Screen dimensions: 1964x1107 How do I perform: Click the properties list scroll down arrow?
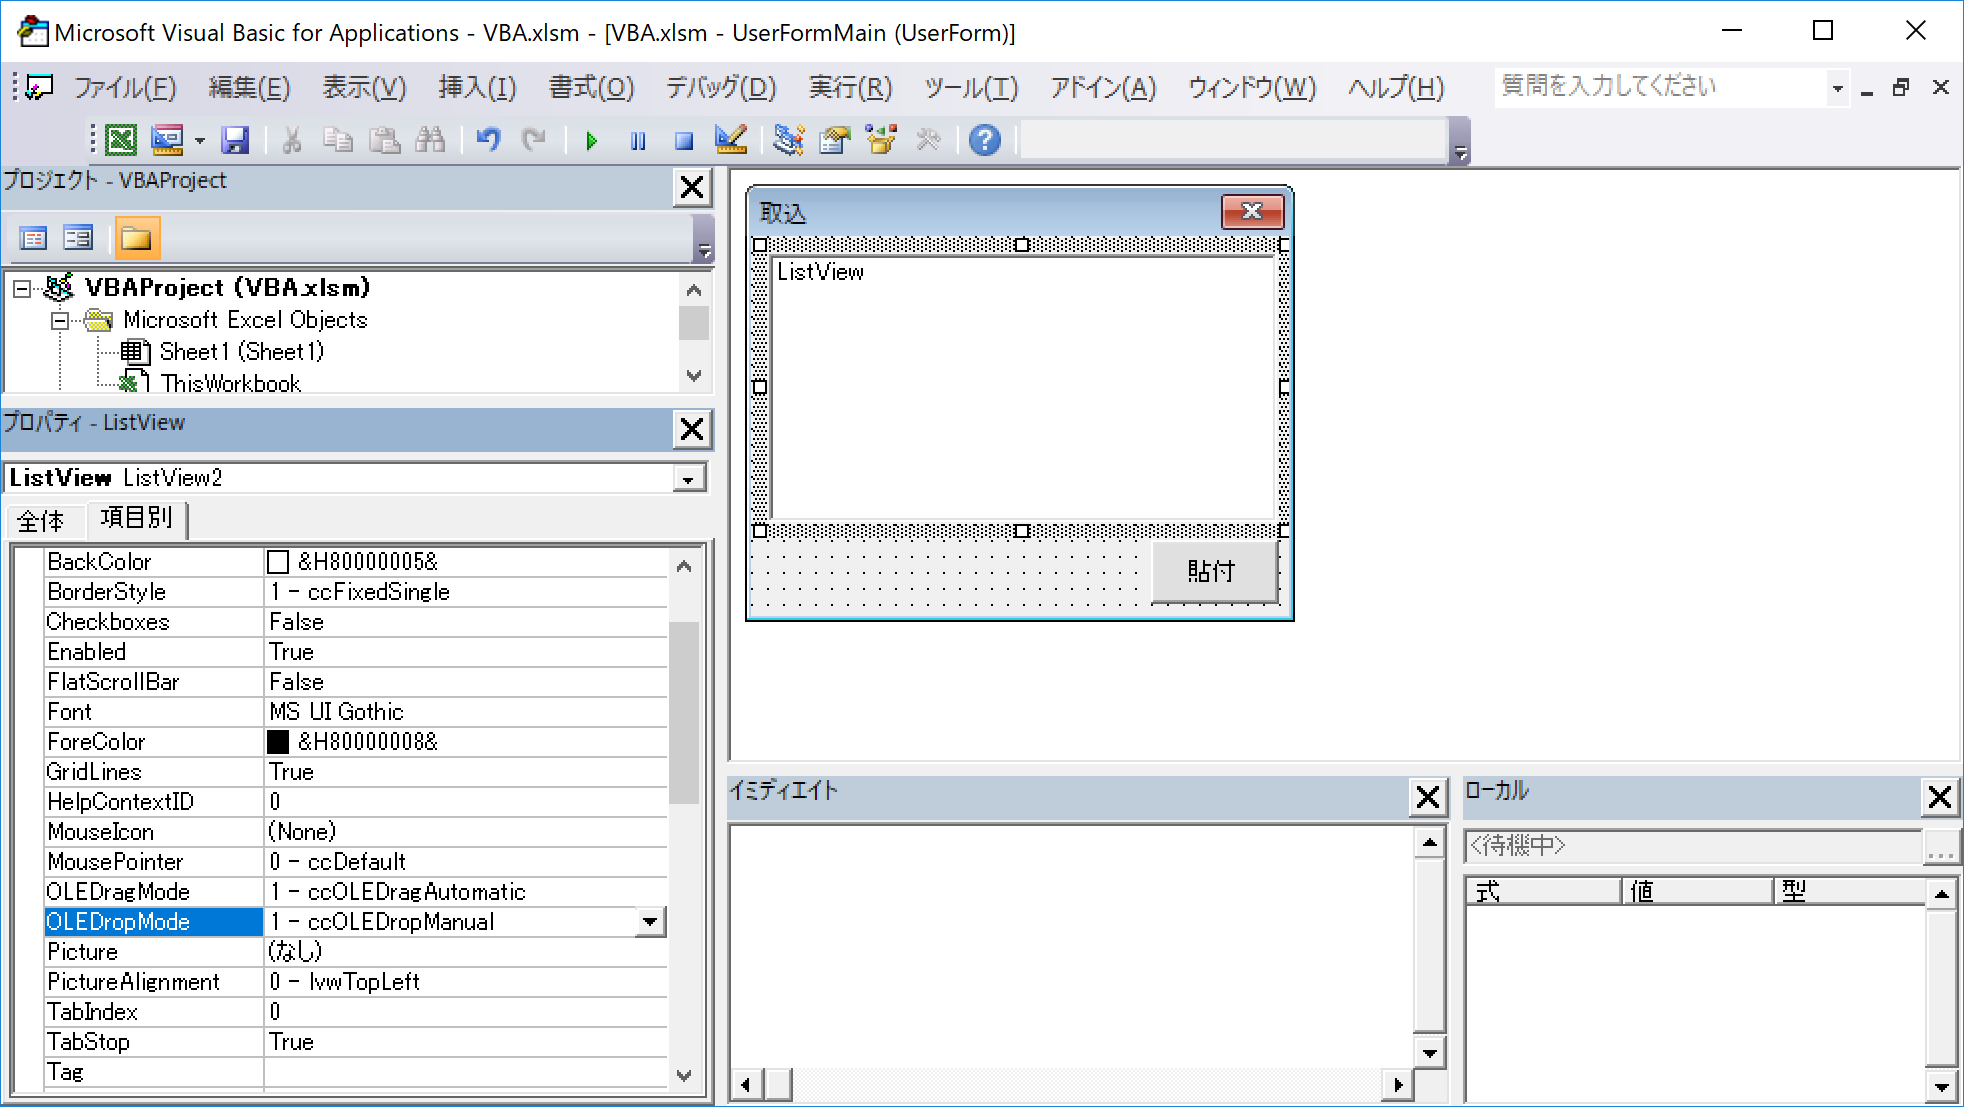click(684, 1076)
